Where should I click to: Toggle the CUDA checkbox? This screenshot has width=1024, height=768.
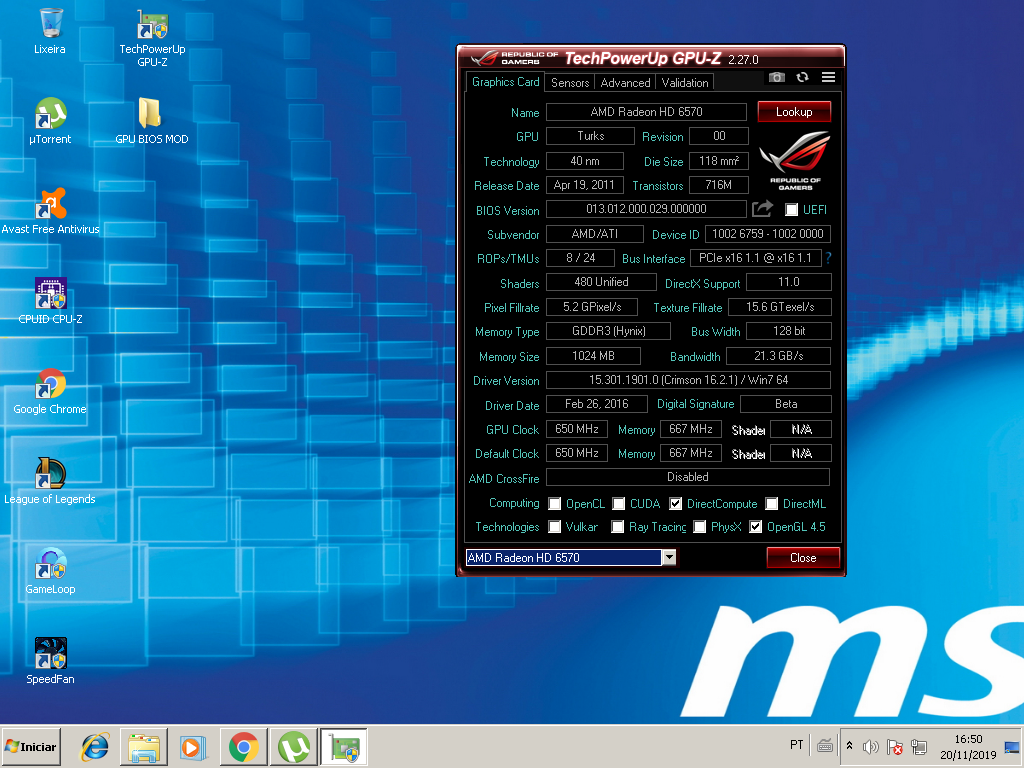pyautogui.click(x=618, y=504)
